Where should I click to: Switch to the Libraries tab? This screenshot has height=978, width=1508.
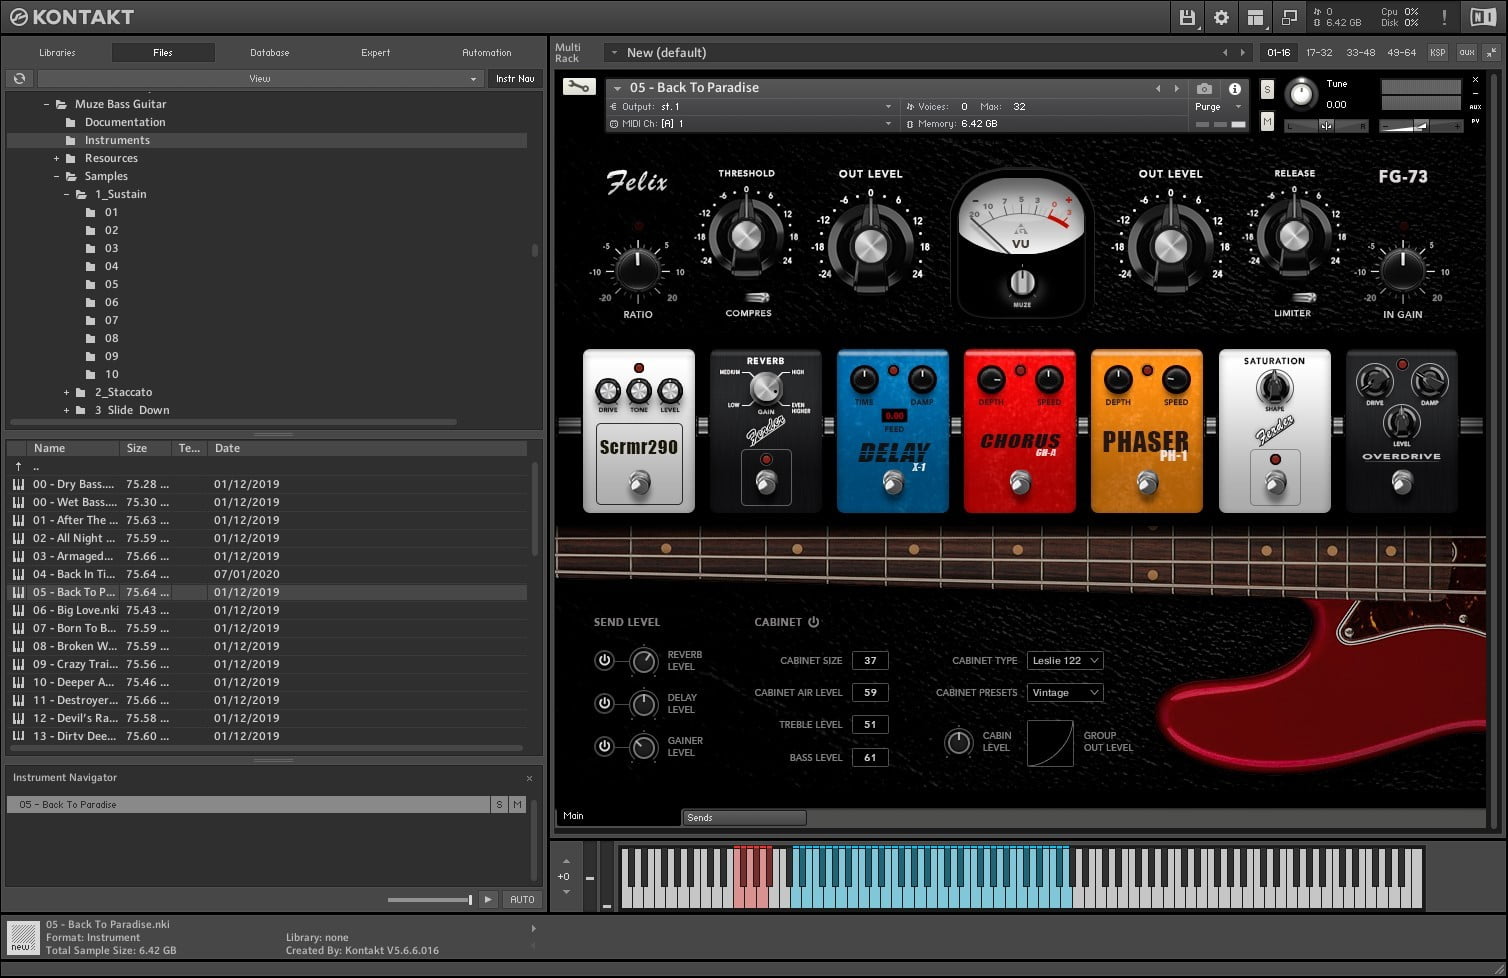tap(57, 52)
